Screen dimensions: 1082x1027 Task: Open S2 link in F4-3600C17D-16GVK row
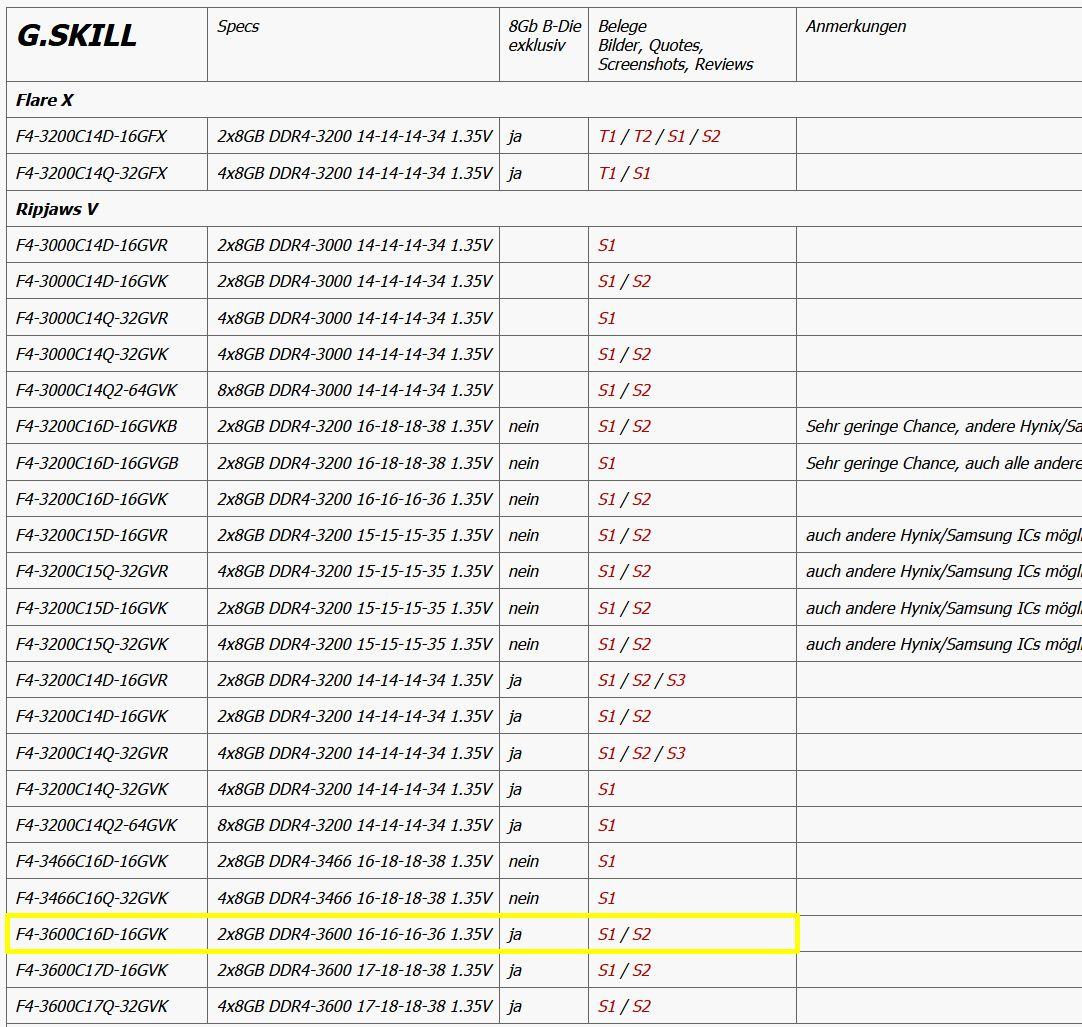click(641, 970)
